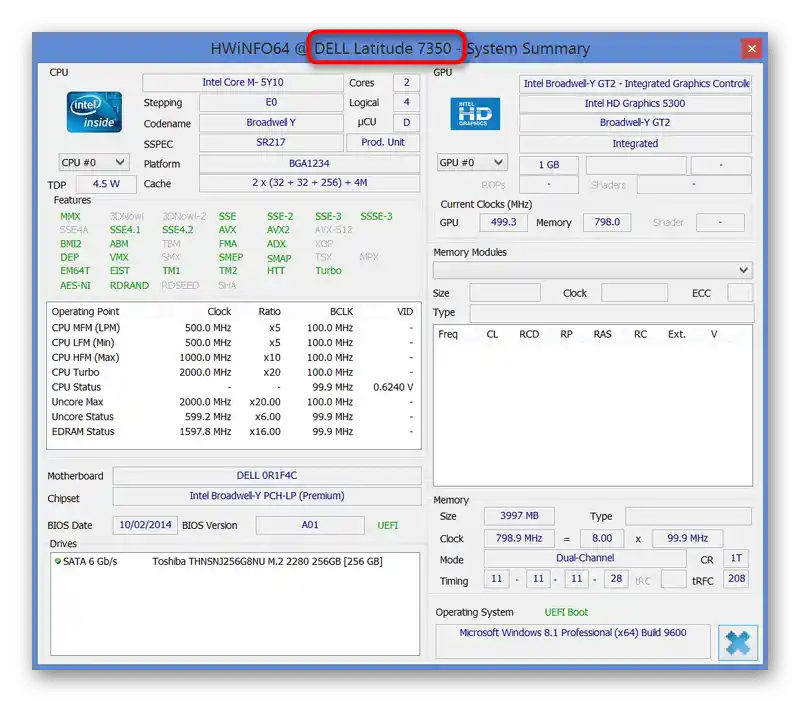Click the memory size 3997 MB field
800x702 pixels.
519,516
